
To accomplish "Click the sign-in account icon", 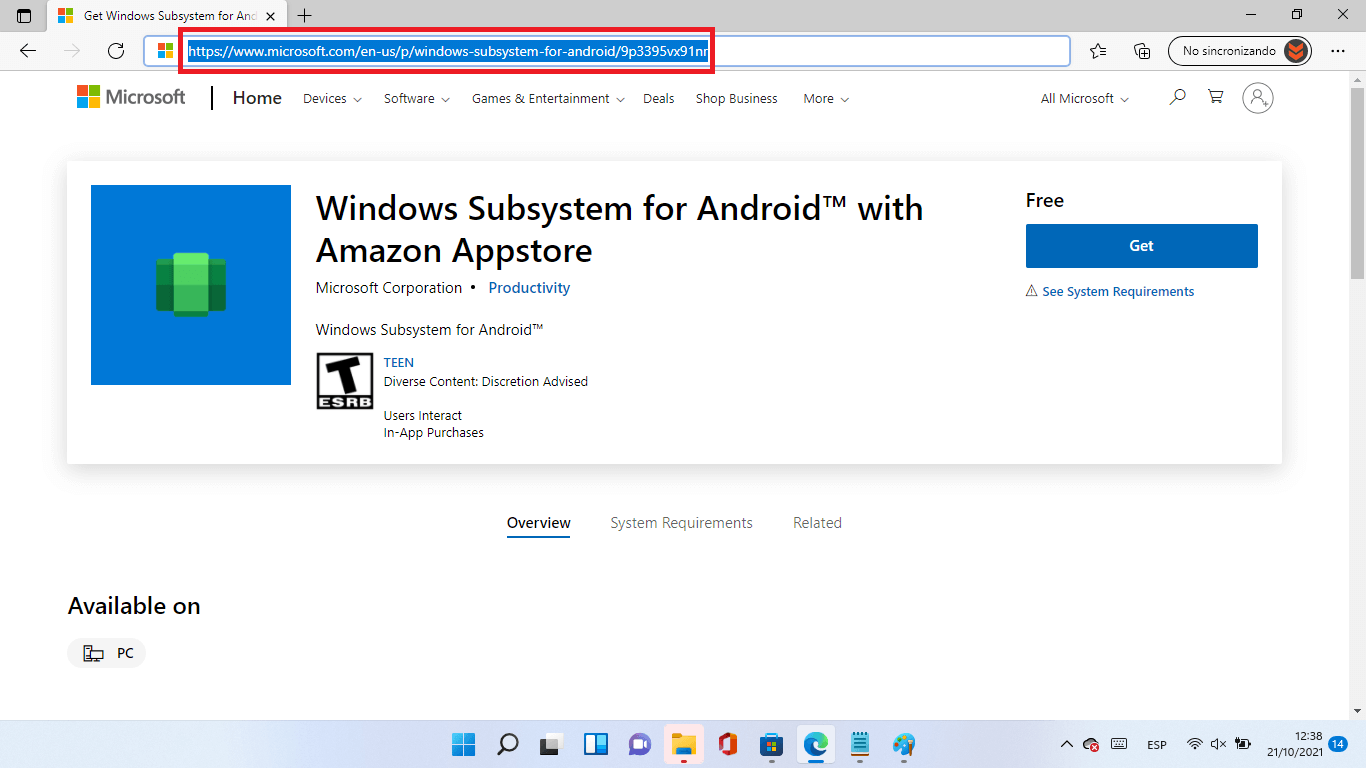I will coord(1258,97).
